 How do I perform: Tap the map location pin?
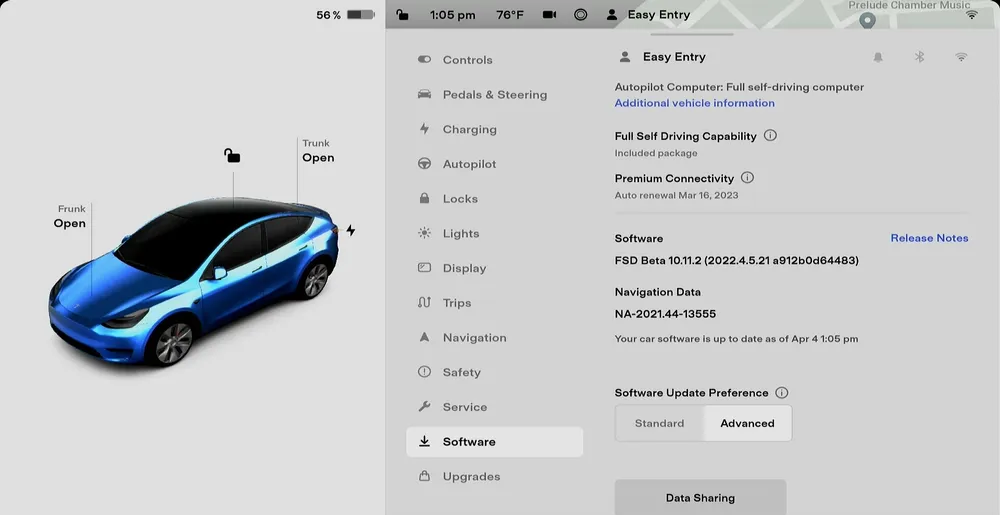(867, 20)
